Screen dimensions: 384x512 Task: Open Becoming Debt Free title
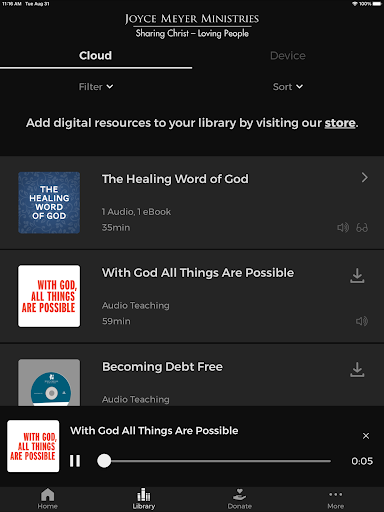click(162, 367)
